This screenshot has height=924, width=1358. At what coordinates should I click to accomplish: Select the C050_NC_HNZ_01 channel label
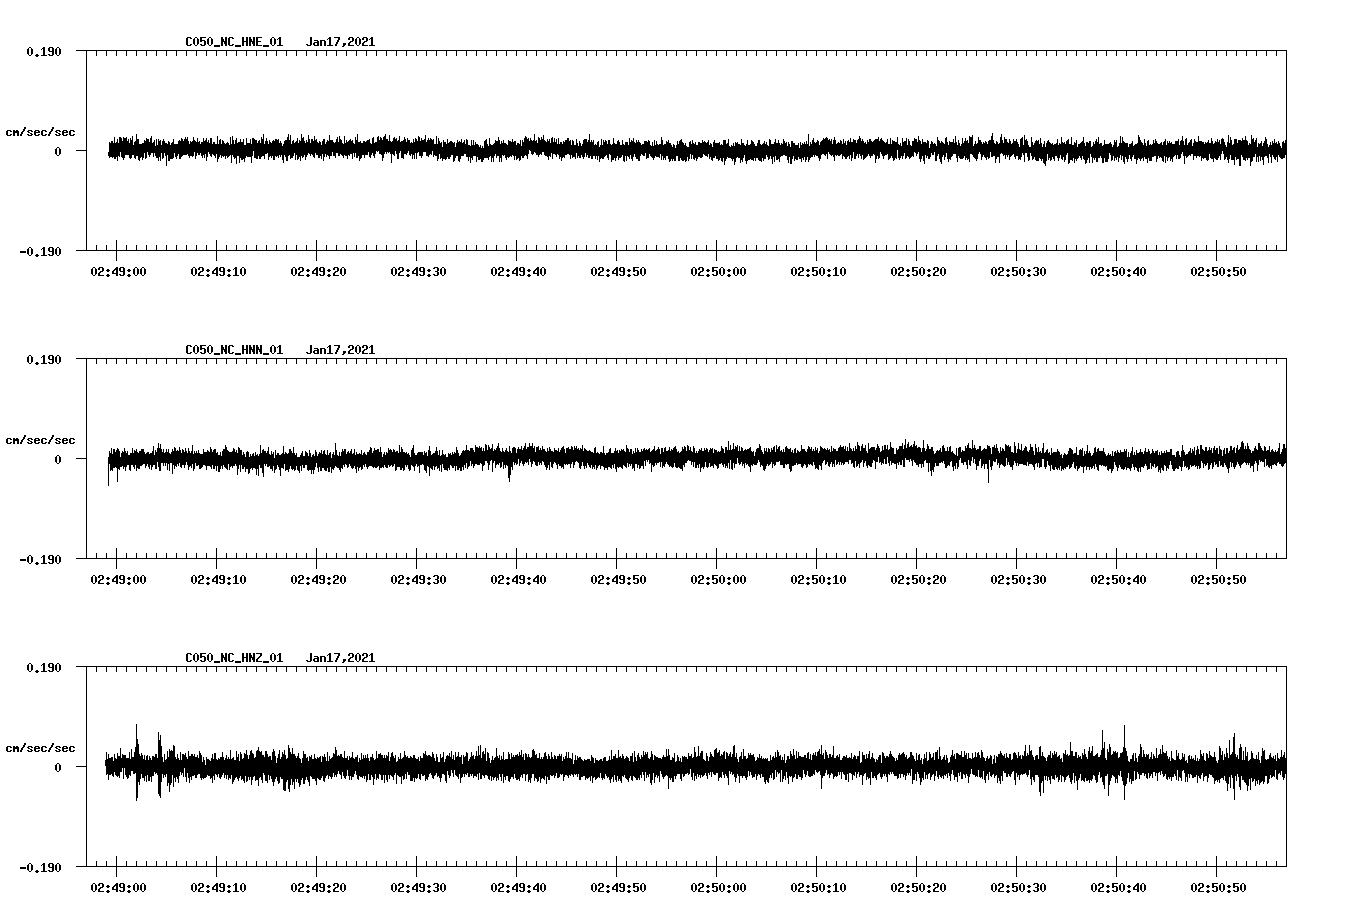[x=232, y=657]
